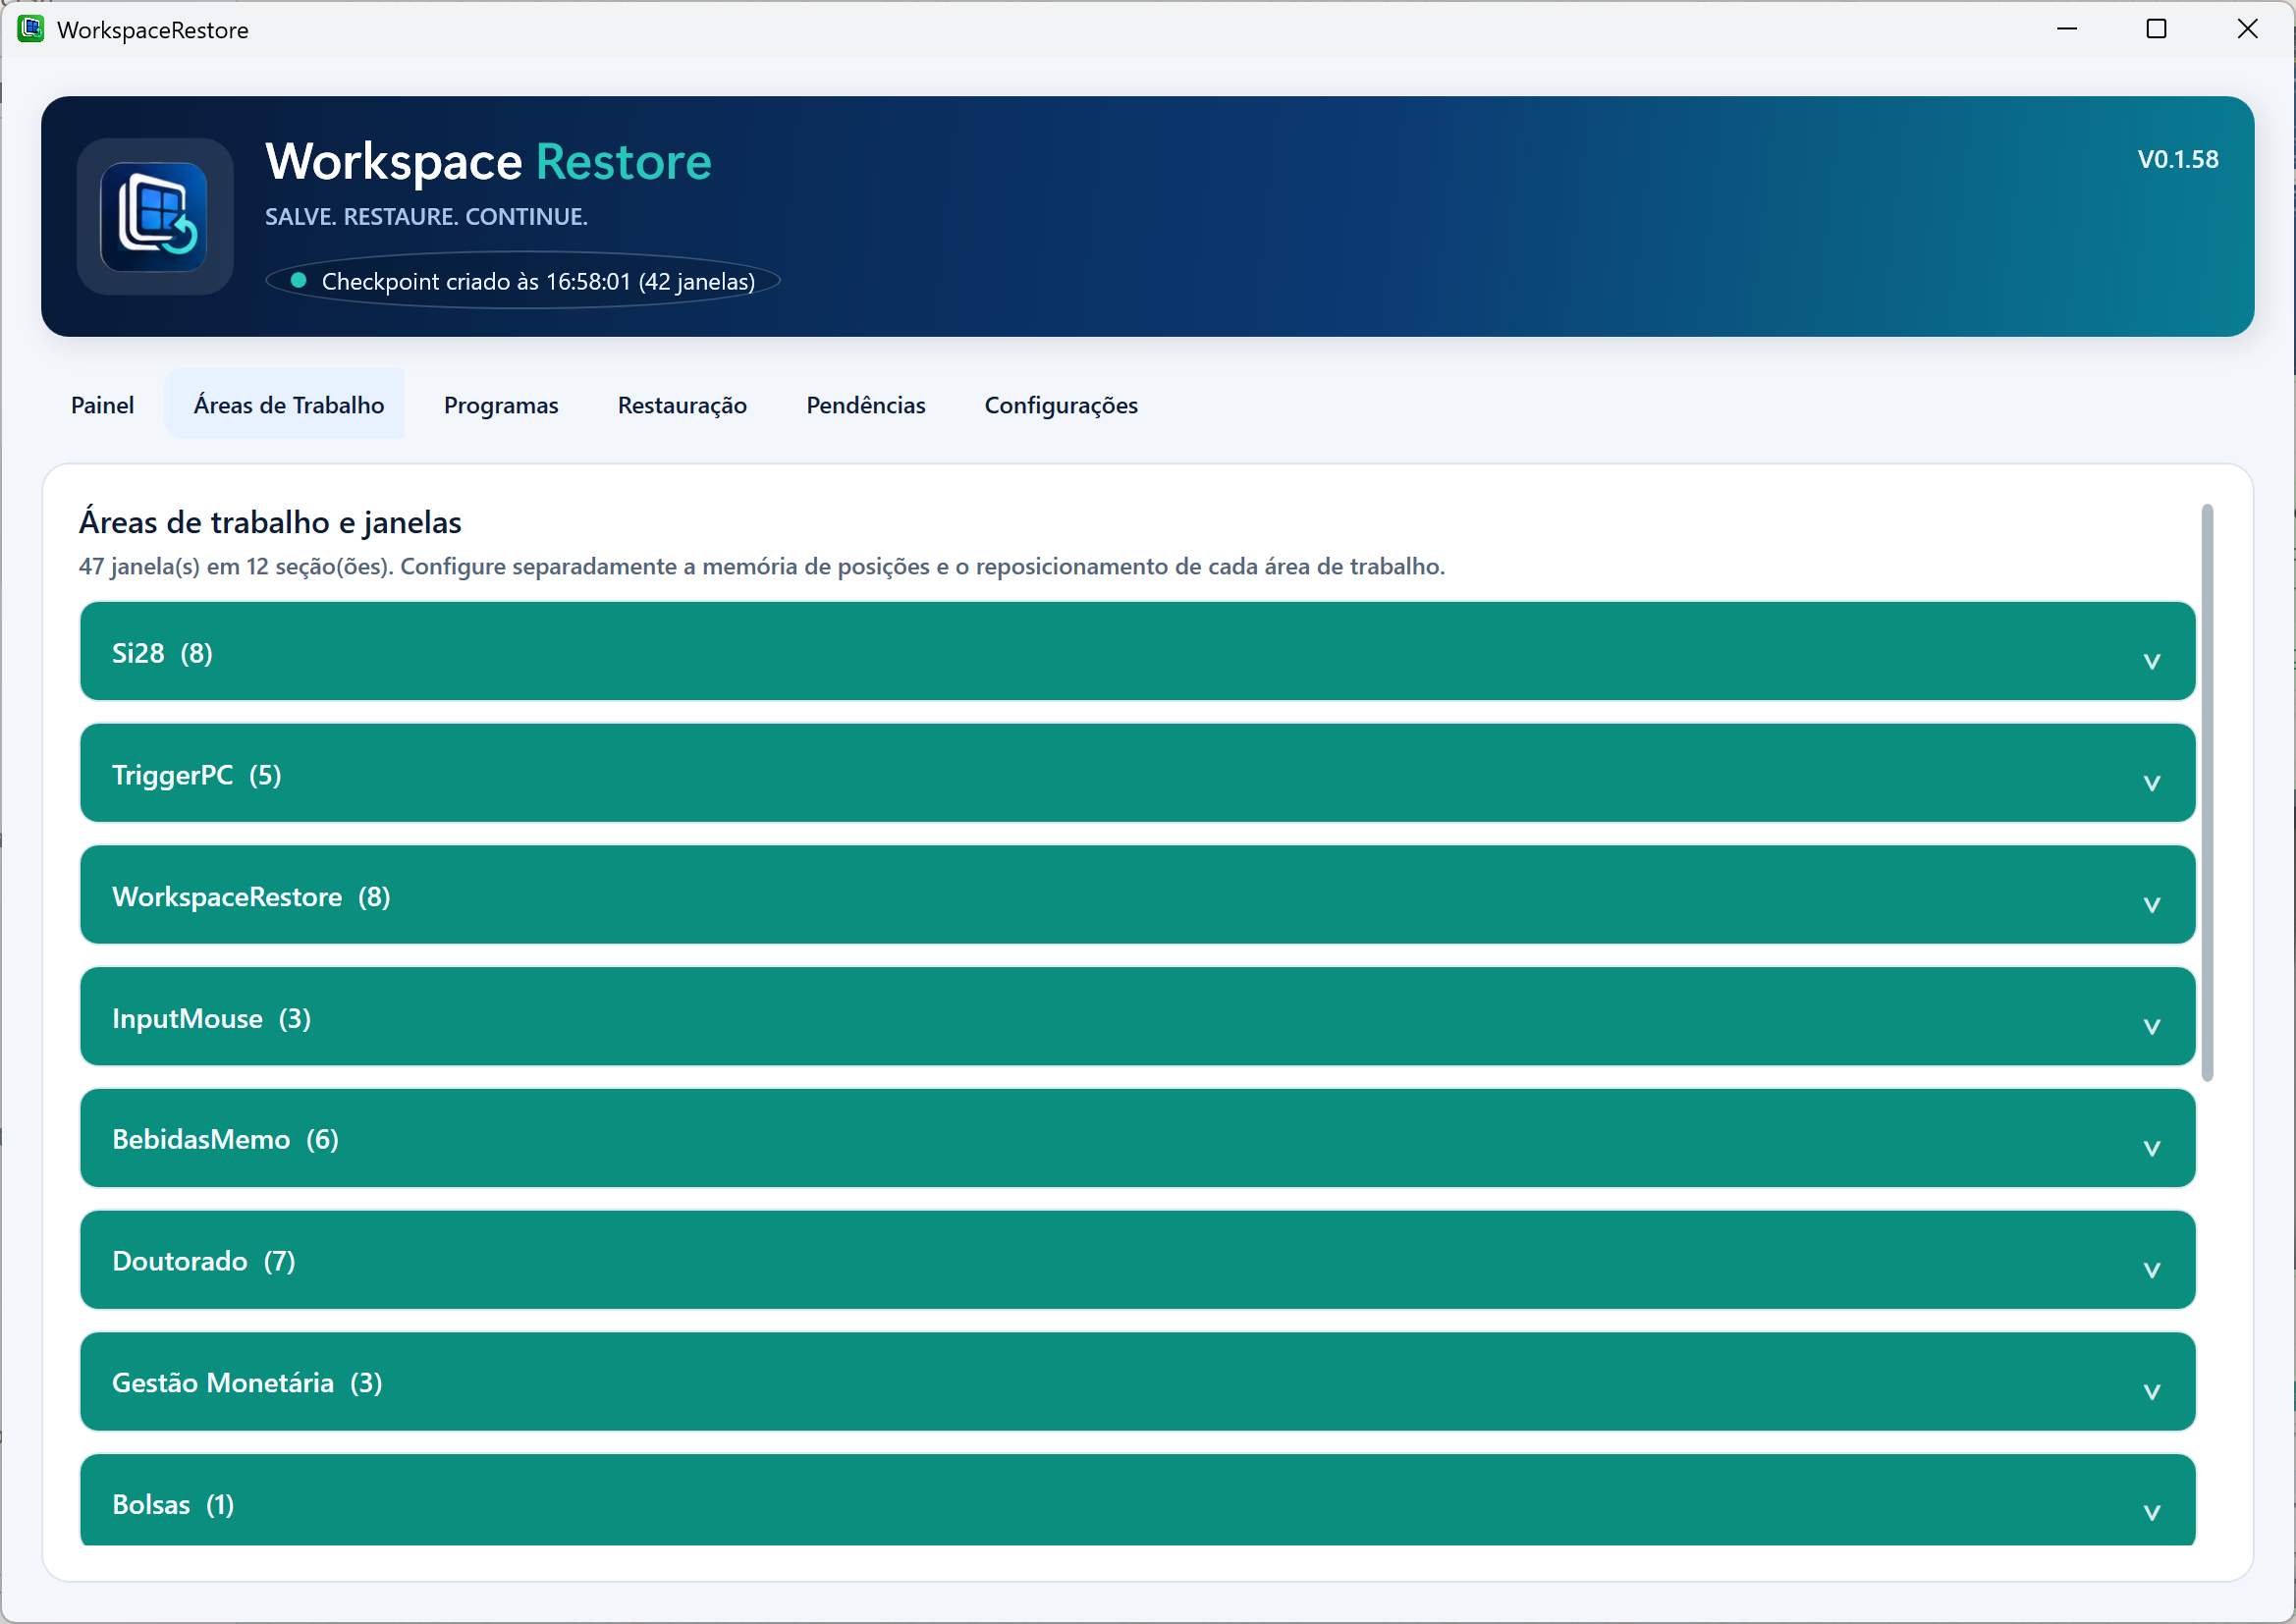Open the Pendências tab
Viewport: 2296px width, 1624px height.
[865, 405]
